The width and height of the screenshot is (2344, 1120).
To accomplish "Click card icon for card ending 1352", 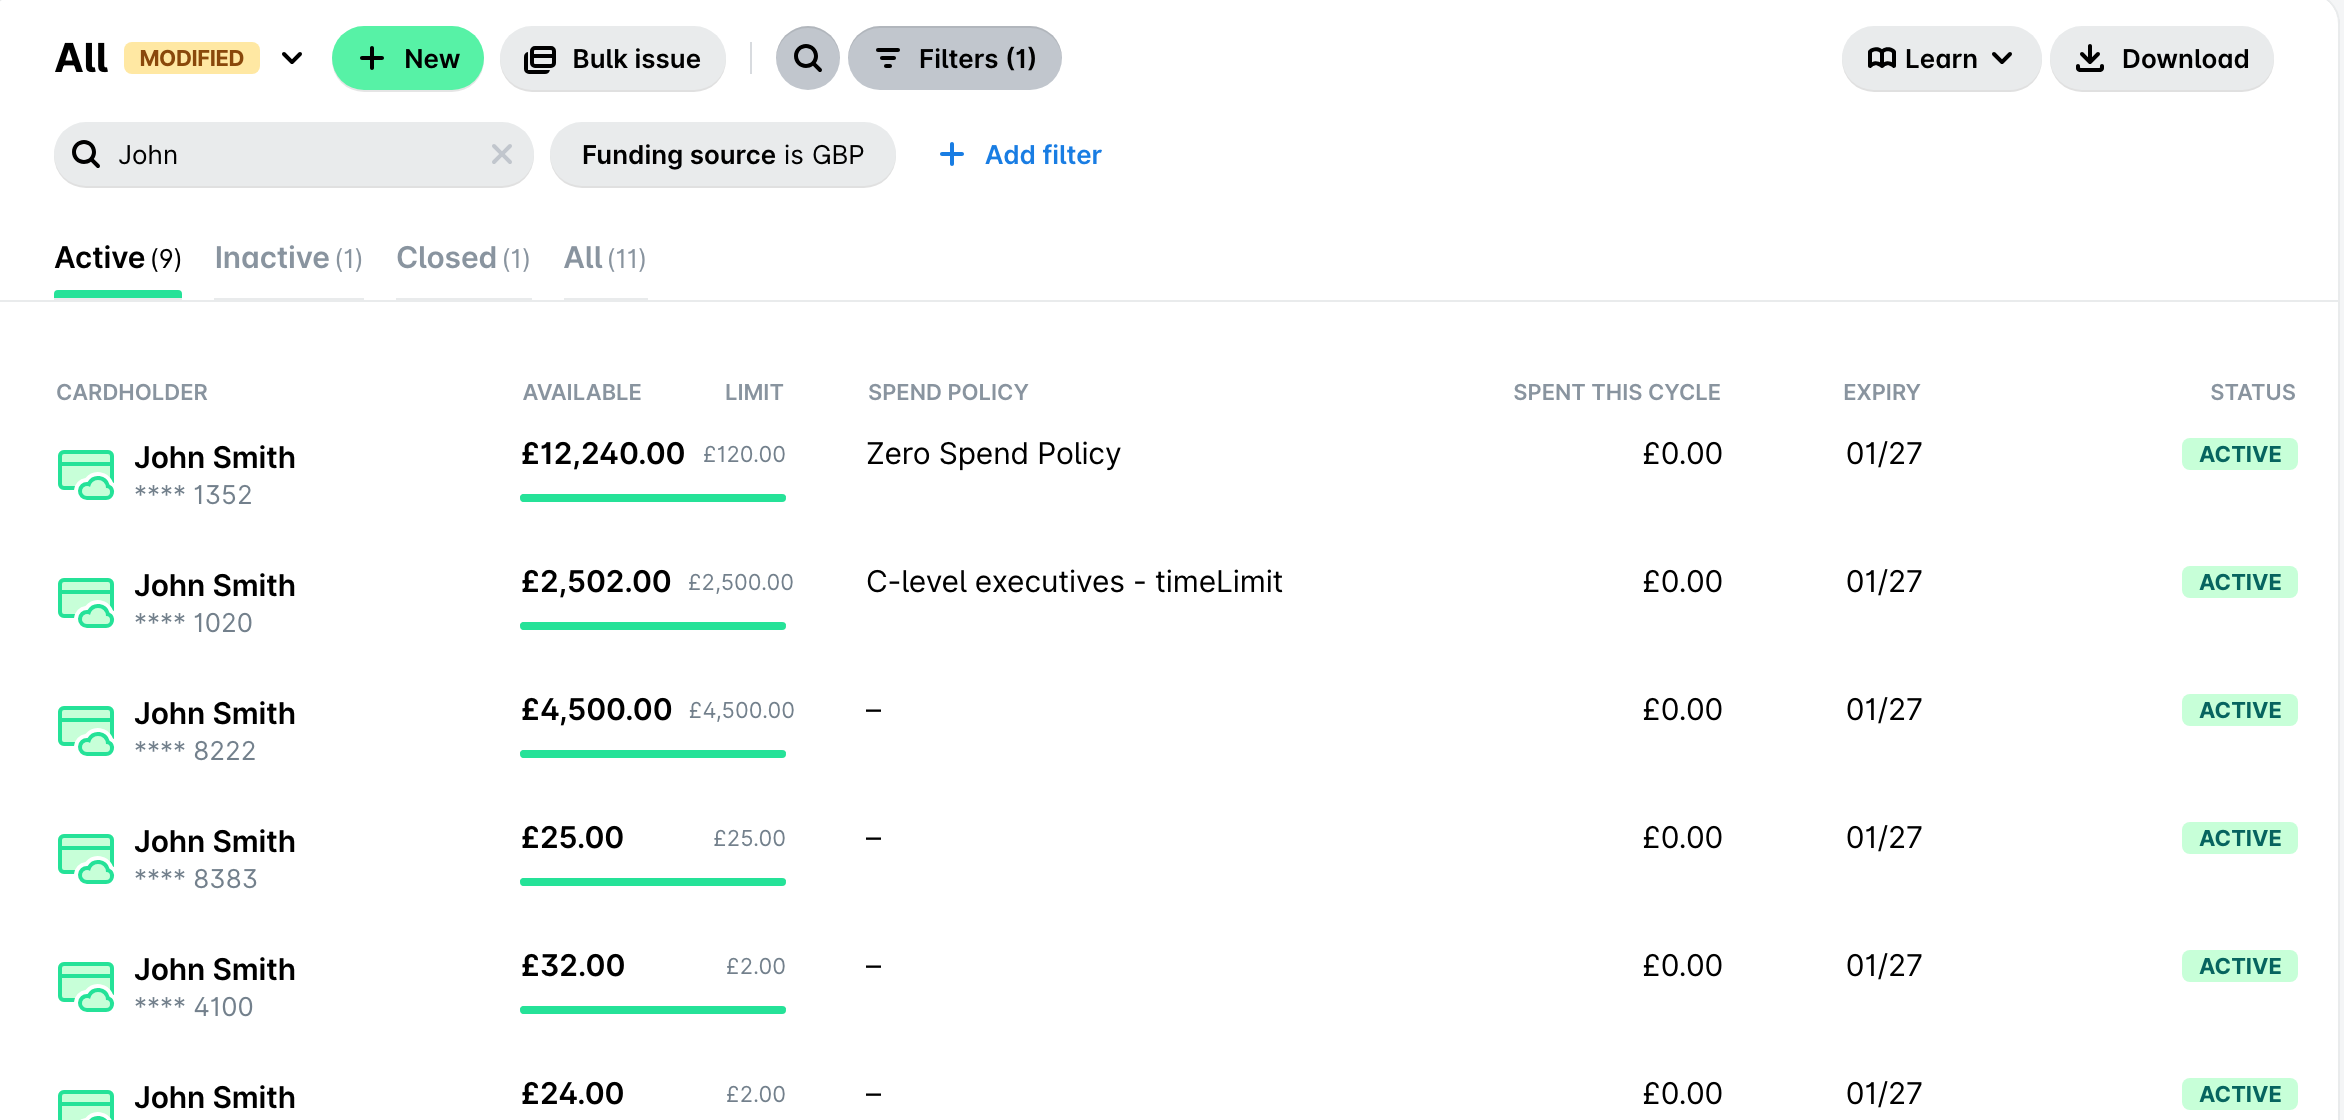I will (x=86, y=474).
